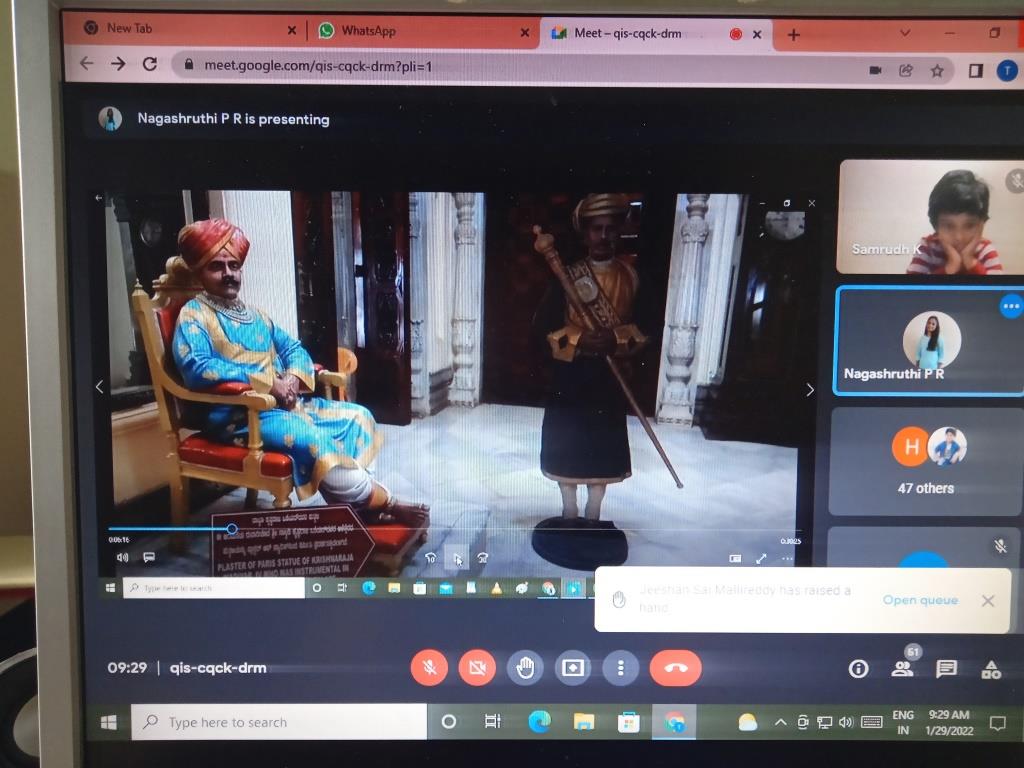Image resolution: width=1024 pixels, height=768 pixels.
Task: Open the Windows notification center
Action: [x=997, y=723]
